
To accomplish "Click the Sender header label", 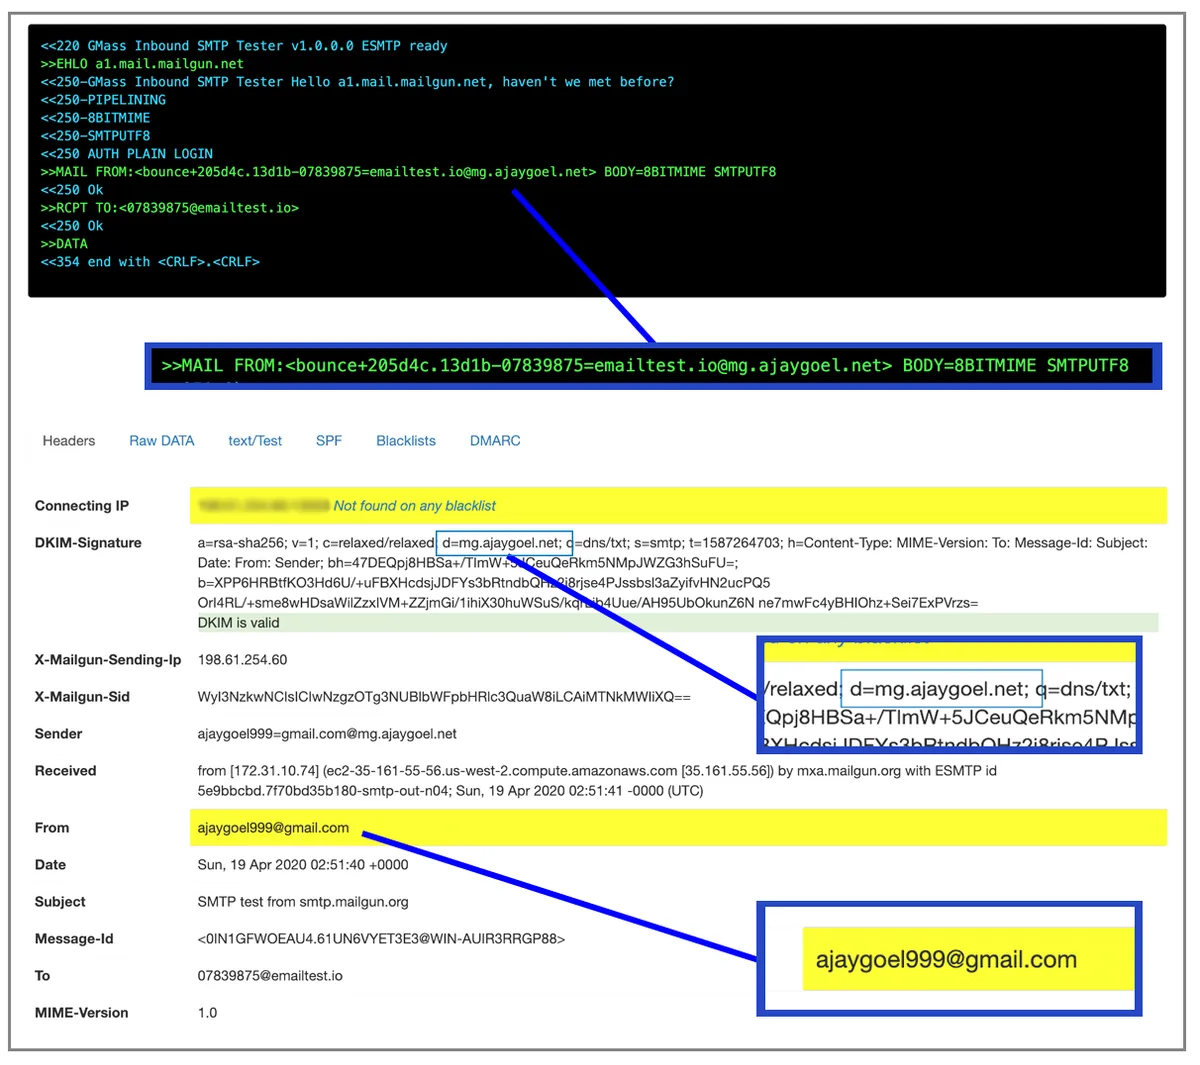I will 58,734.
